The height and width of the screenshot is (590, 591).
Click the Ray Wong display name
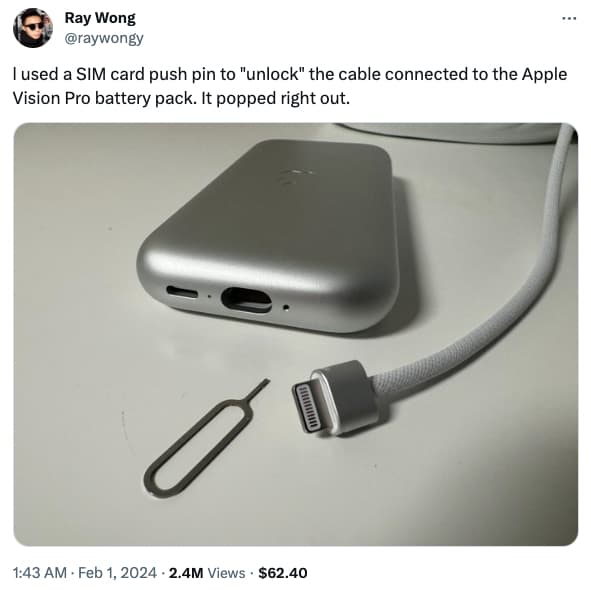100,18
